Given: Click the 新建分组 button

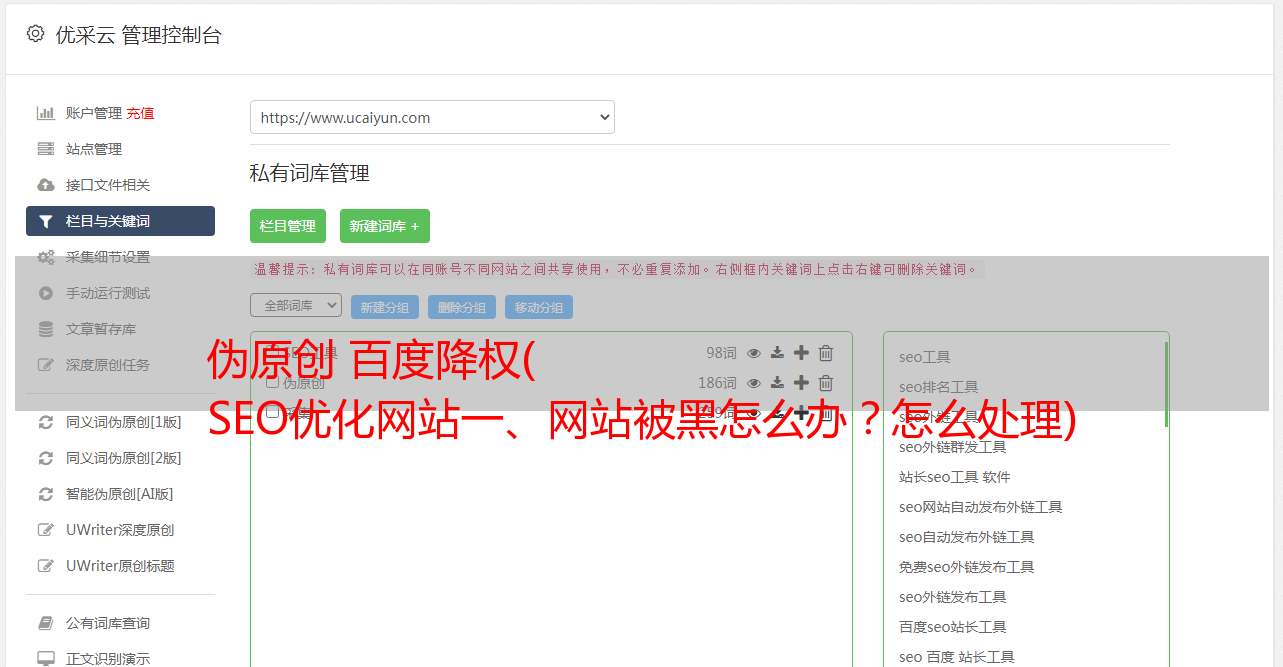Looking at the screenshot, I should pyautogui.click(x=385, y=307).
